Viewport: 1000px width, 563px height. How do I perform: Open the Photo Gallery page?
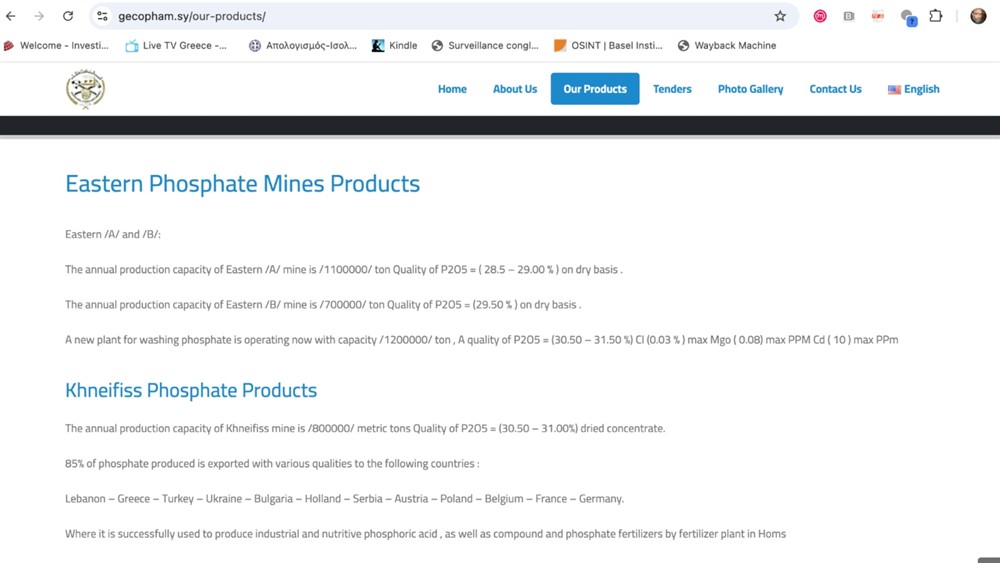pos(750,89)
